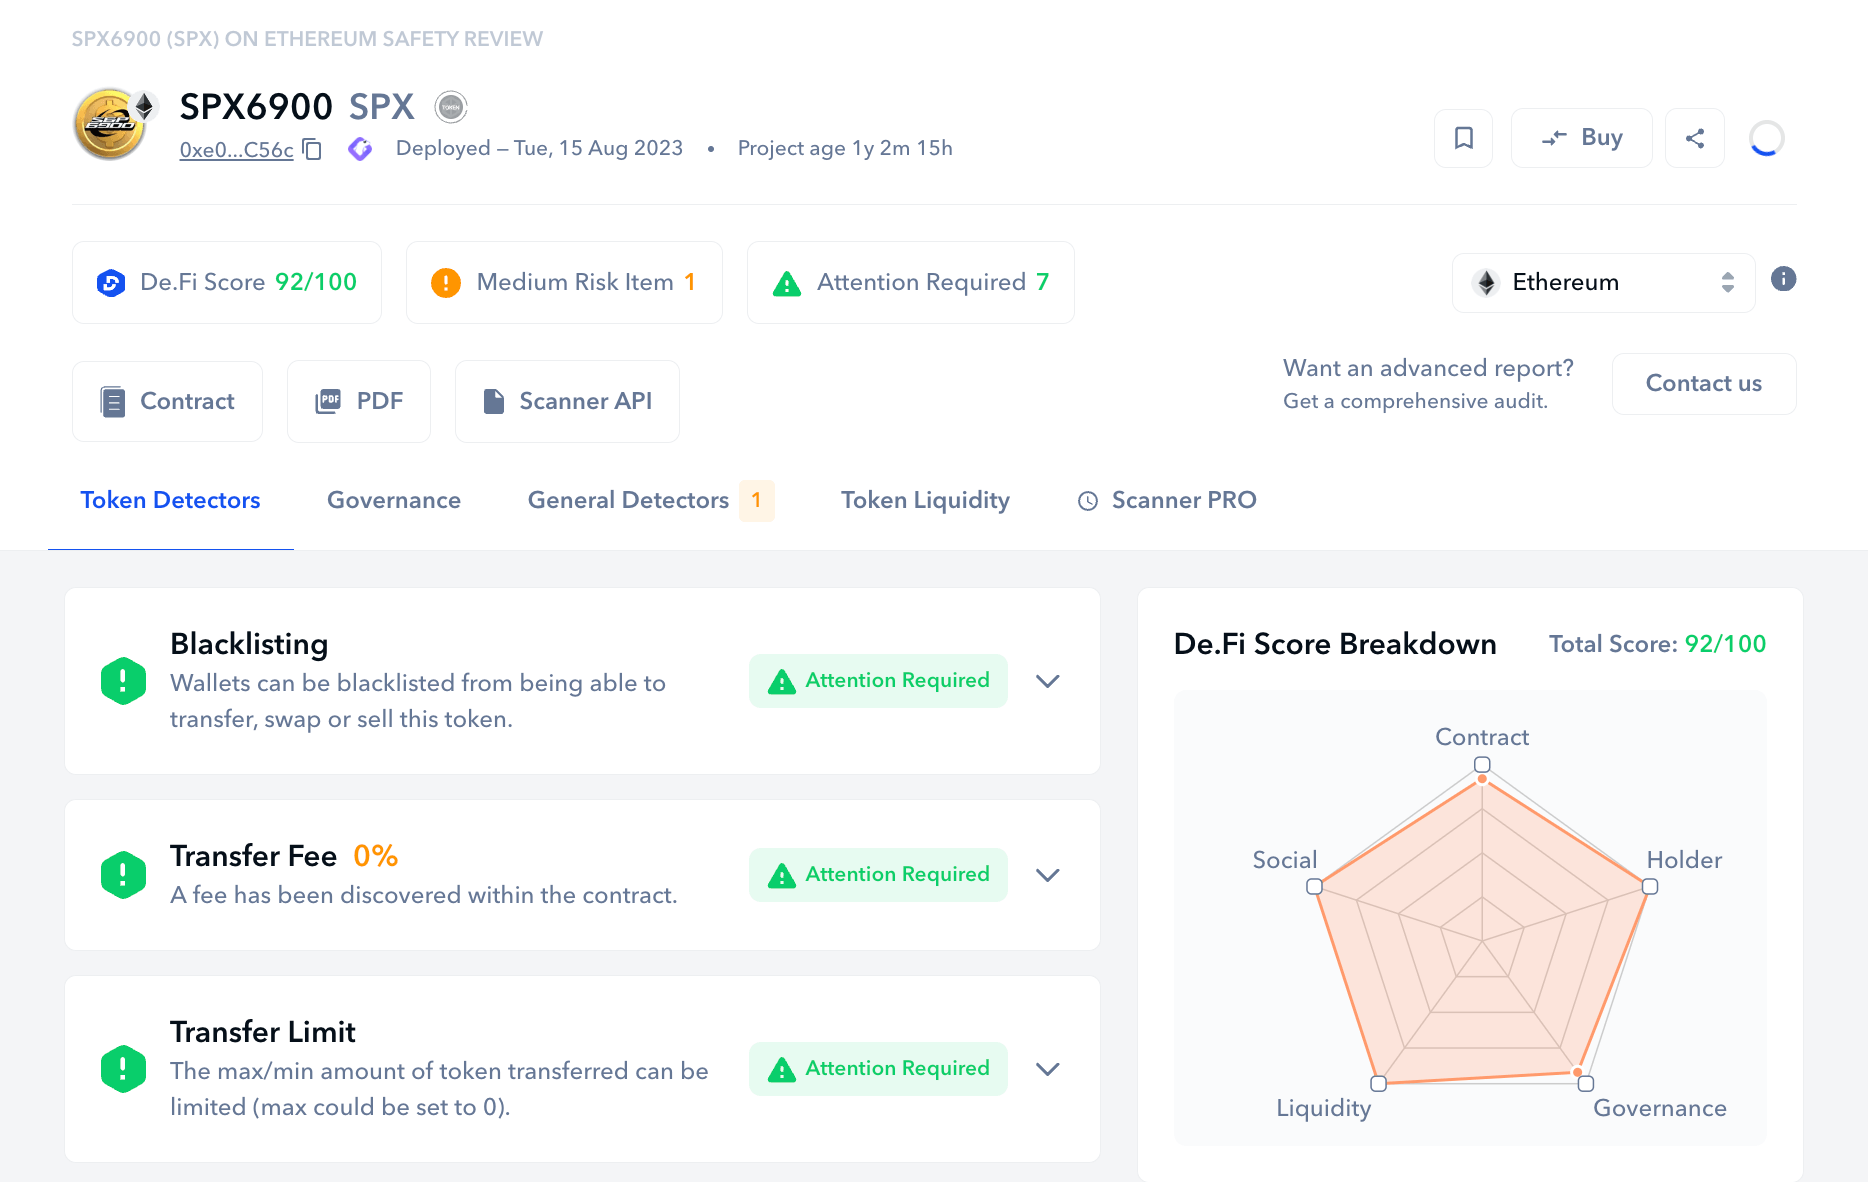The height and width of the screenshot is (1182, 1868).
Task: Click the green hexagon icon beside Transfer Limit
Action: [x=124, y=1069]
